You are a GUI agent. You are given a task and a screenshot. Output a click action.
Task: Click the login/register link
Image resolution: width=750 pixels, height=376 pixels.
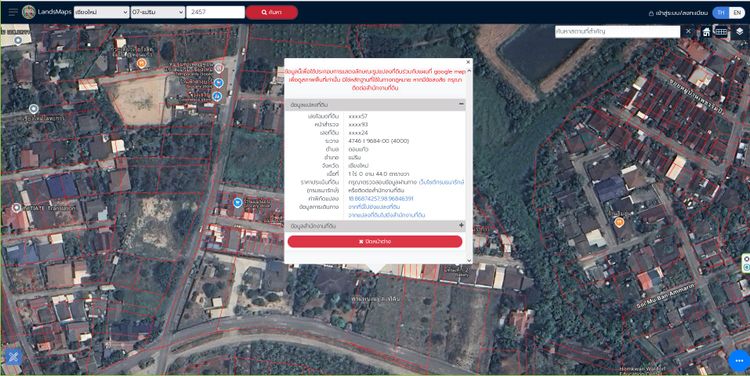(678, 13)
